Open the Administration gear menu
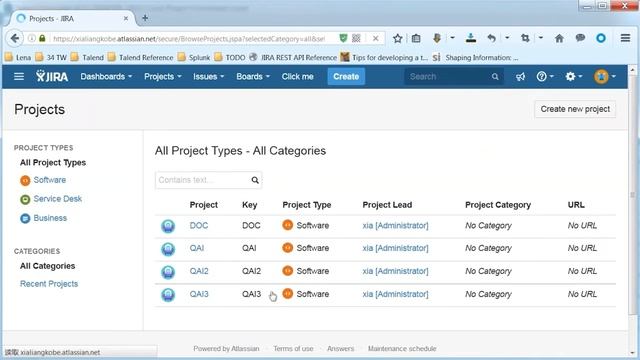 pos(573,76)
